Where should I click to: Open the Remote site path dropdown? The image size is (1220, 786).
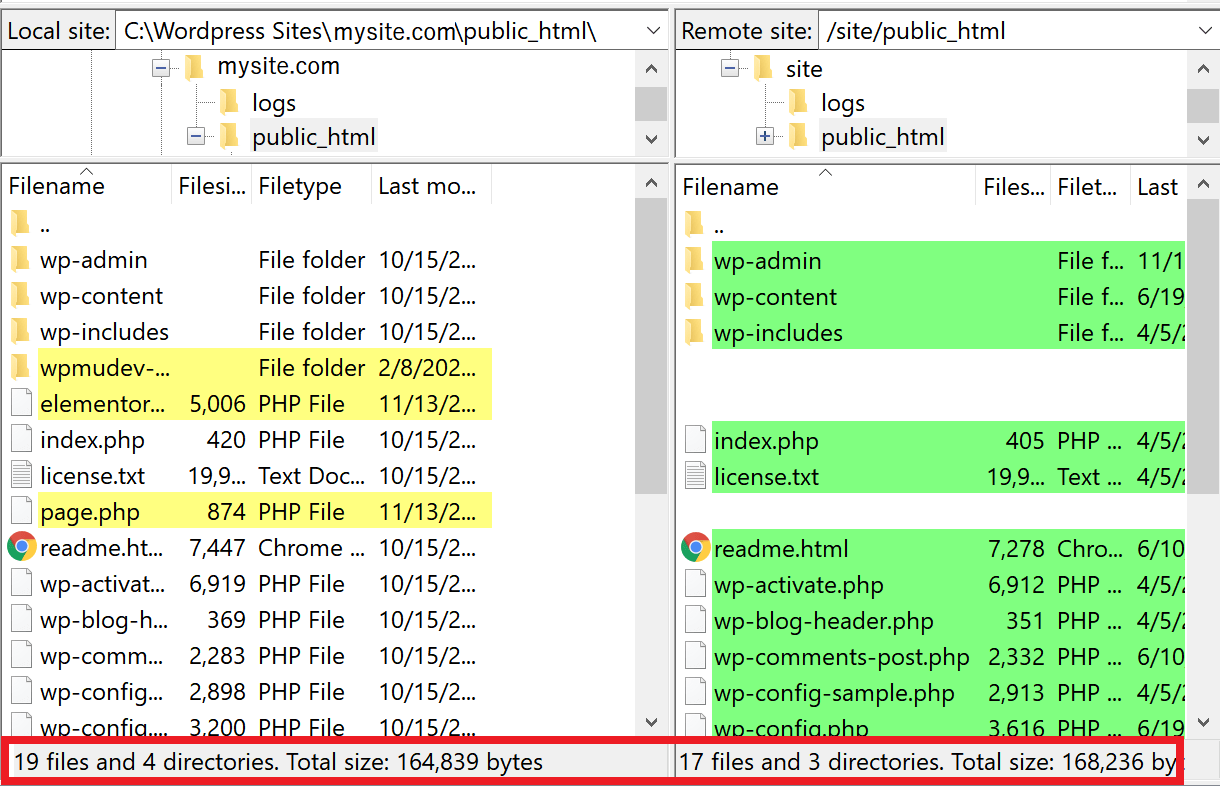pyautogui.click(x=1204, y=31)
